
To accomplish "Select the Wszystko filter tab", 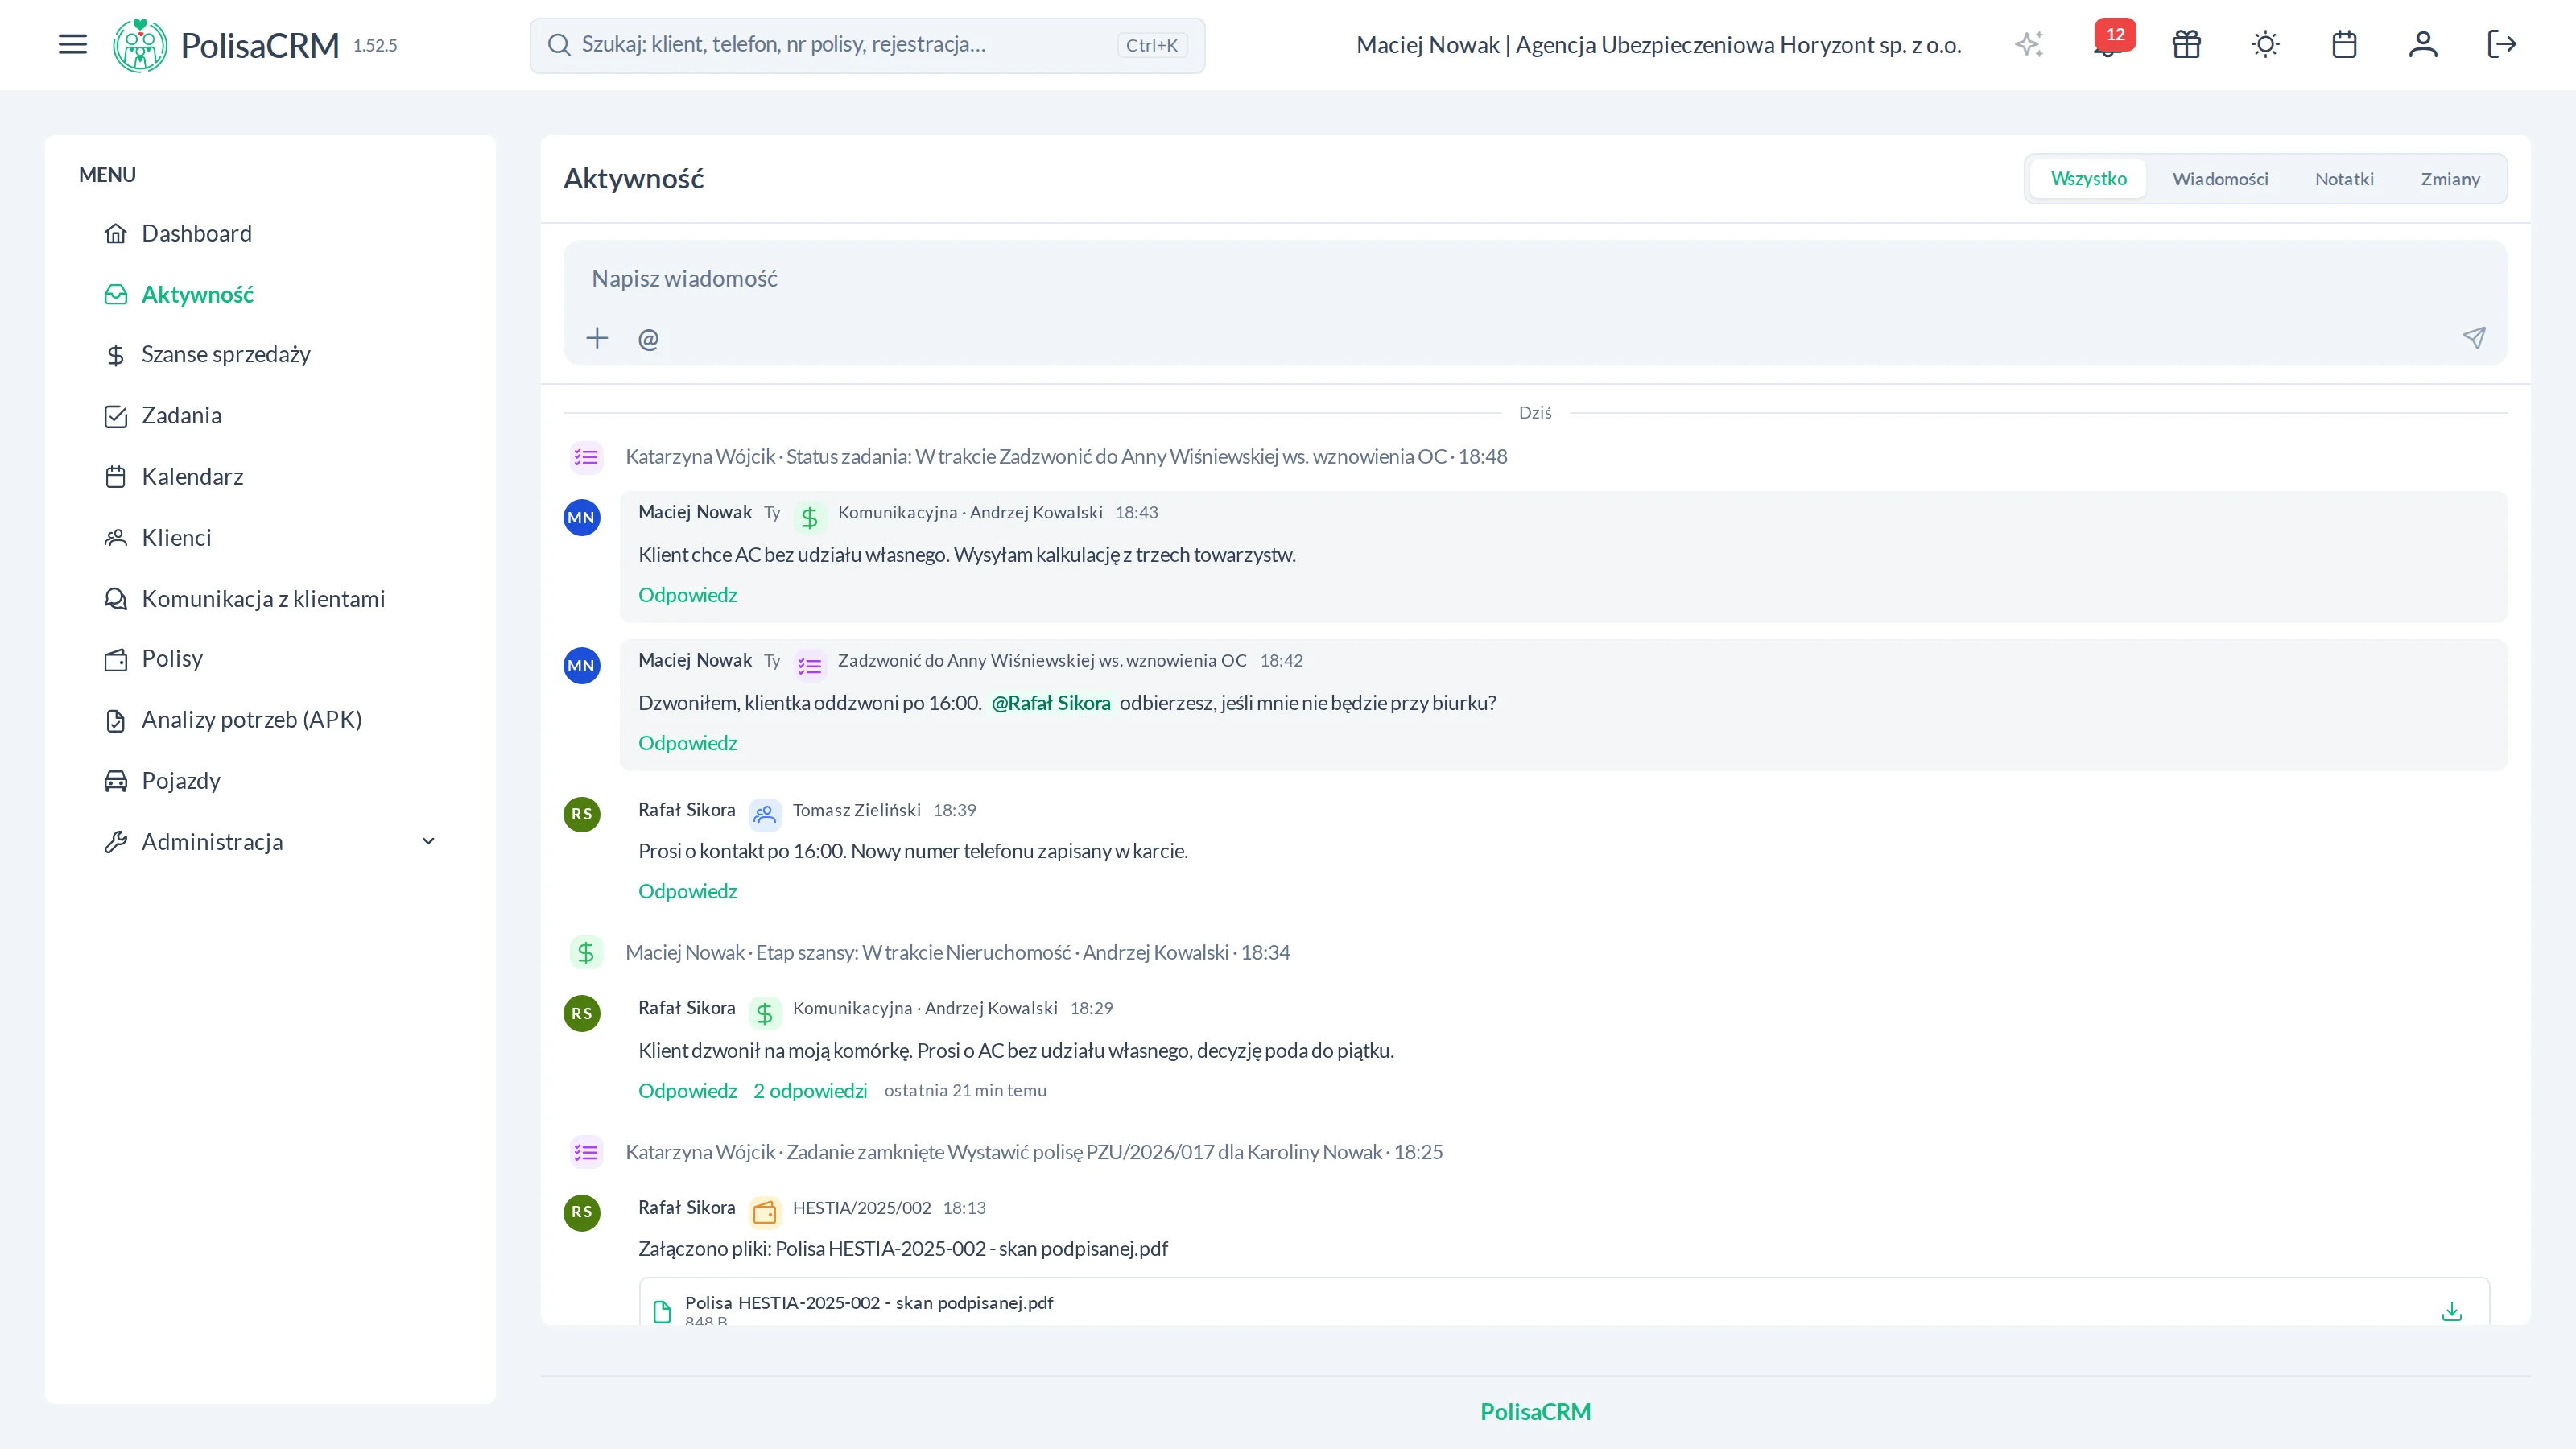I will [x=2088, y=179].
